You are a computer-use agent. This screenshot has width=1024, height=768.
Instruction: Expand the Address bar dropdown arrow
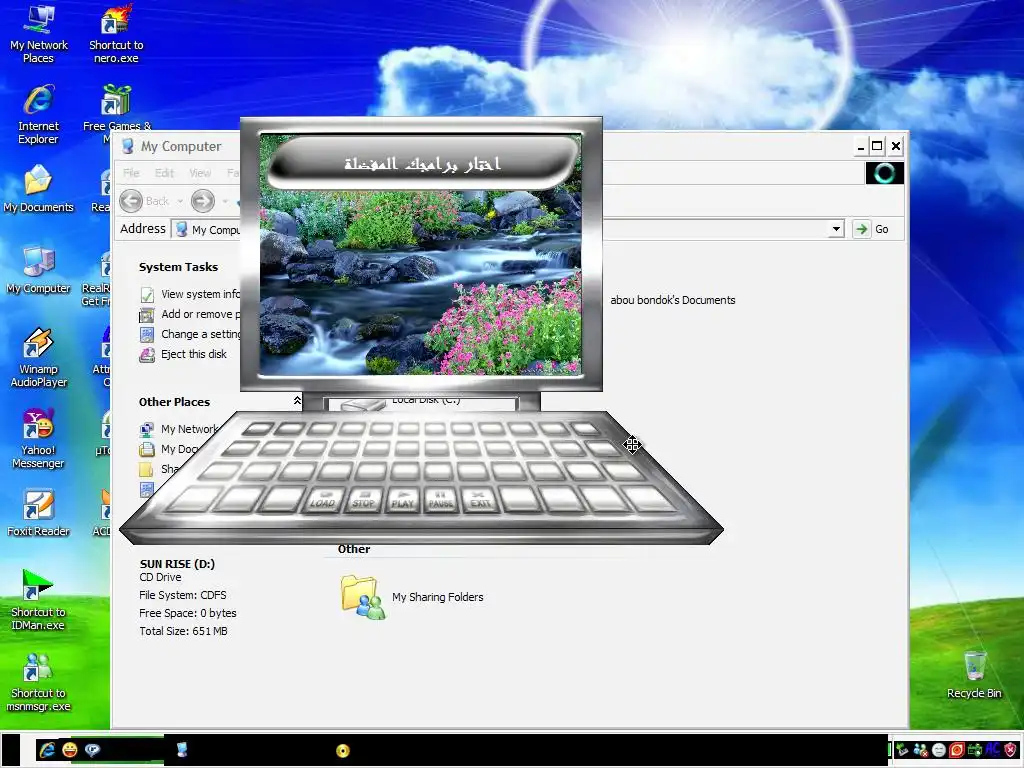836,229
